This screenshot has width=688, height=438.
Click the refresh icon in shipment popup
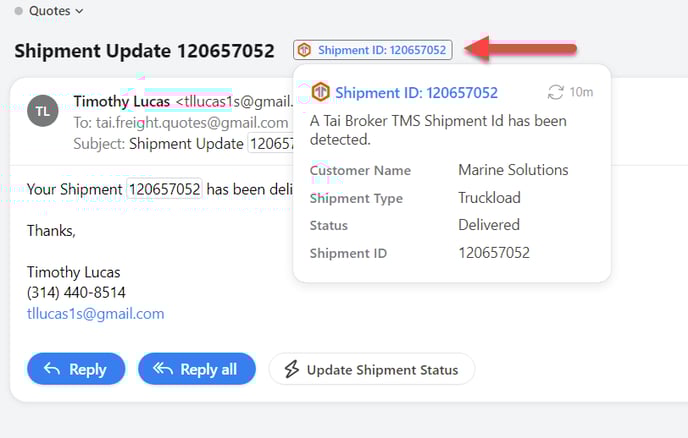(x=555, y=92)
